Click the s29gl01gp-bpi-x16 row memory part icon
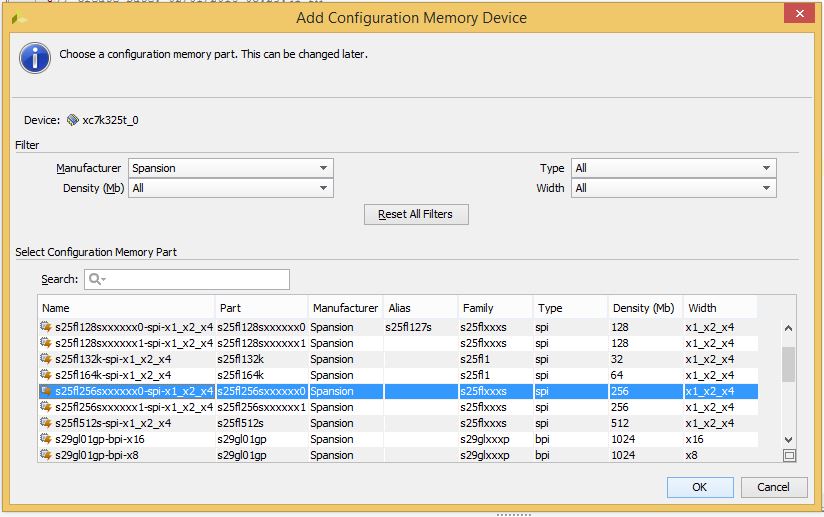The image size is (824, 517). point(46,439)
